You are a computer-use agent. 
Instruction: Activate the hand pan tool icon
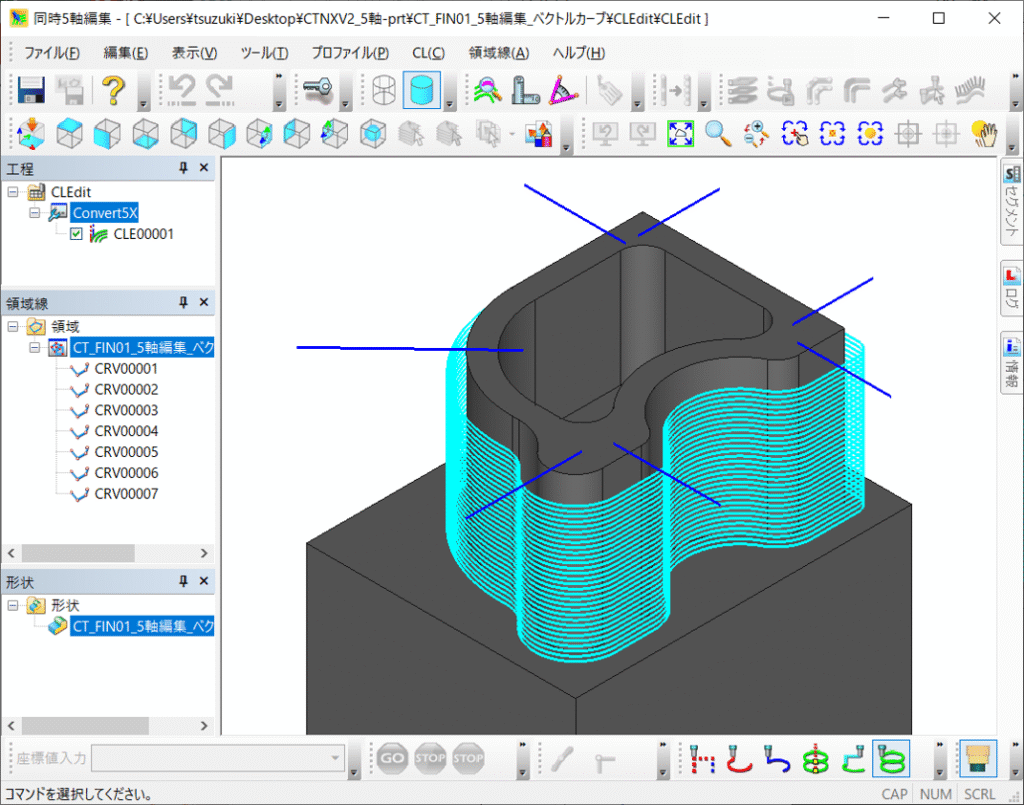click(984, 134)
